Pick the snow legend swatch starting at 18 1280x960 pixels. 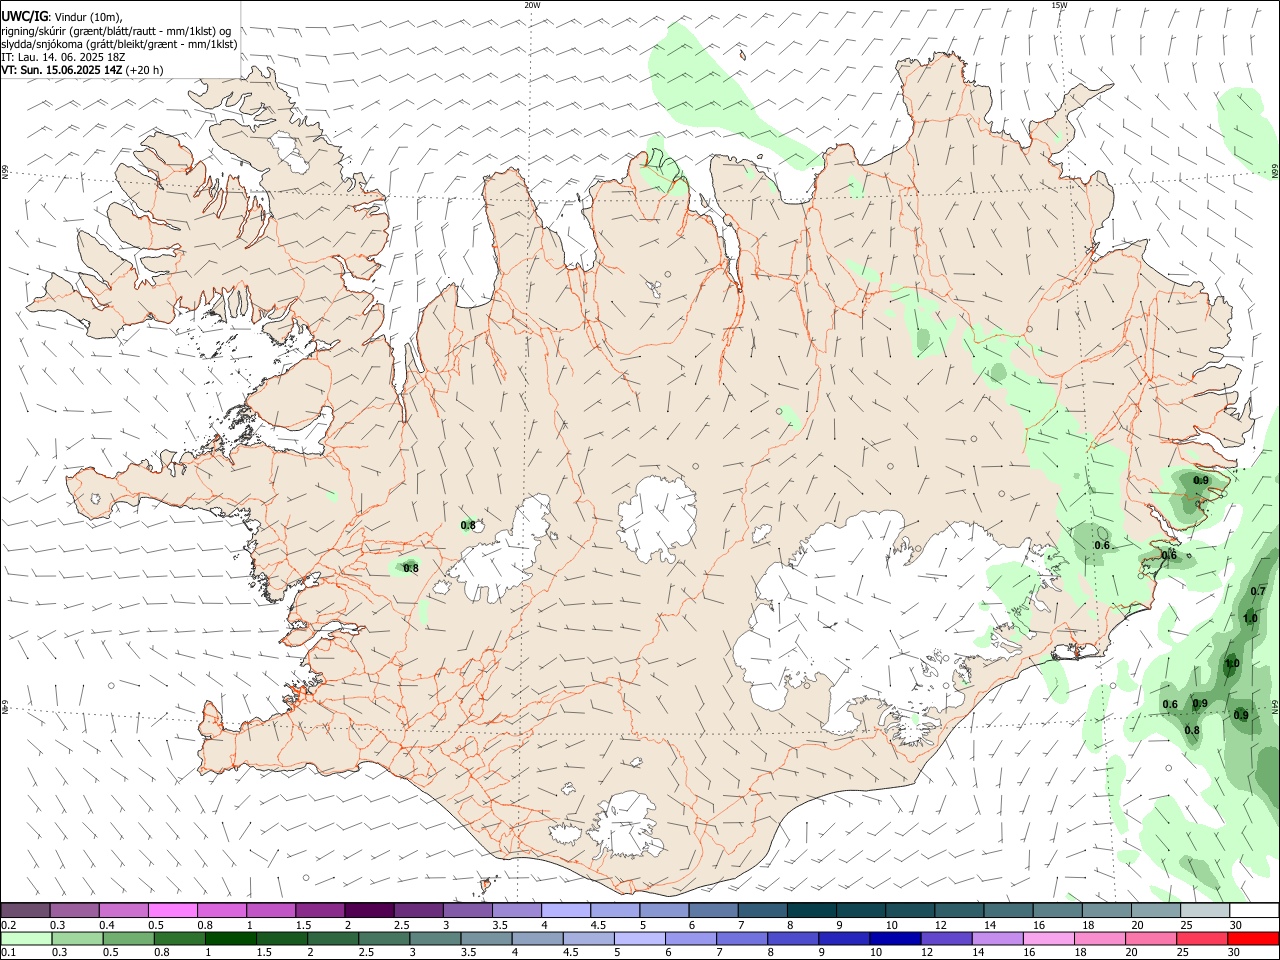(x=1106, y=910)
